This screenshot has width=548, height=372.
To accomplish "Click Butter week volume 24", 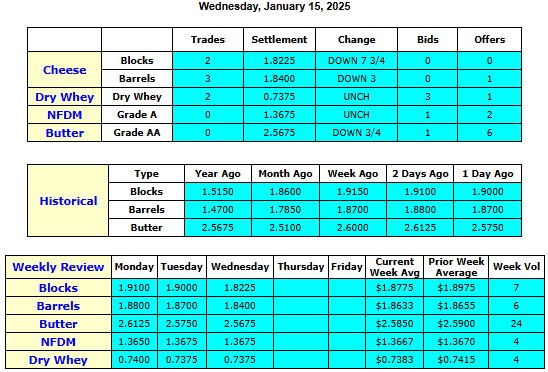I will (516, 324).
